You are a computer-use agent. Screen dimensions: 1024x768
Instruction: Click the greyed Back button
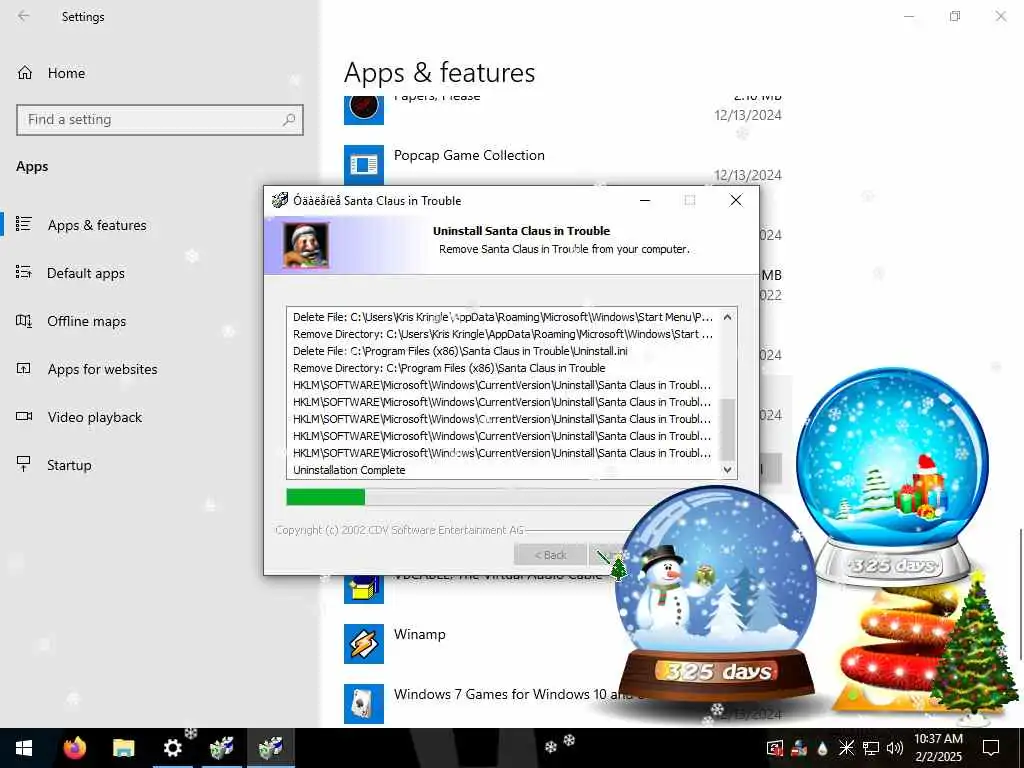550,555
